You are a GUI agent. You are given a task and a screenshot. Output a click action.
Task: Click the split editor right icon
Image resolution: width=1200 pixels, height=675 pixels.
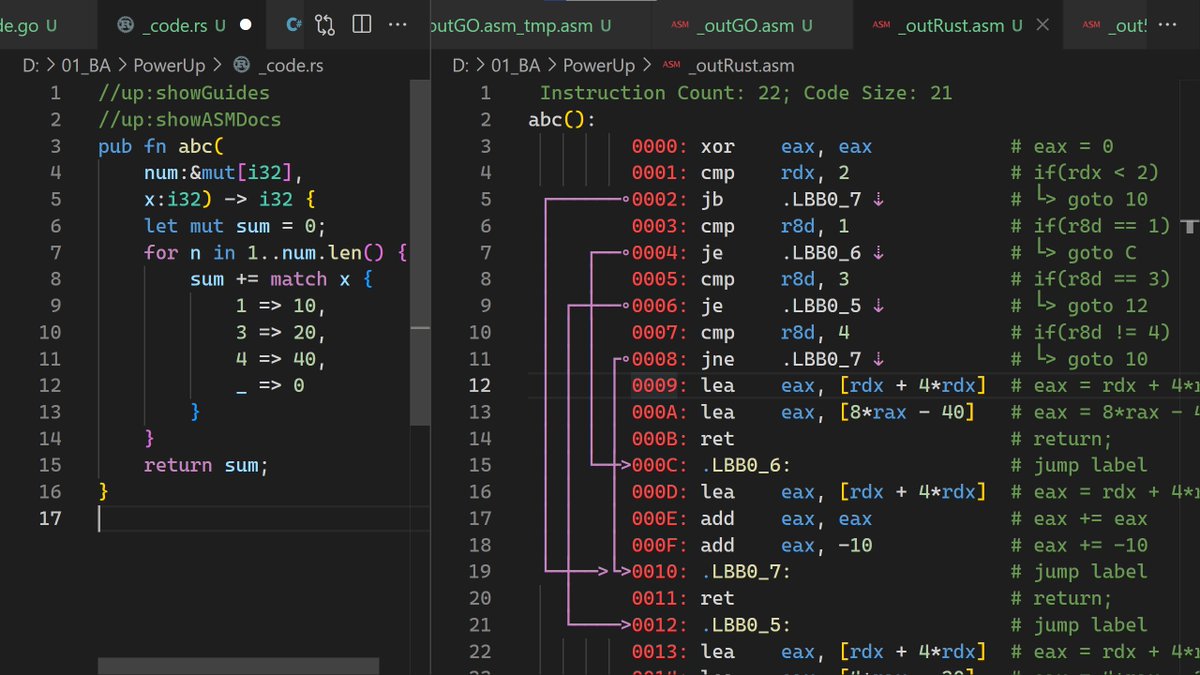pyautogui.click(x=362, y=24)
